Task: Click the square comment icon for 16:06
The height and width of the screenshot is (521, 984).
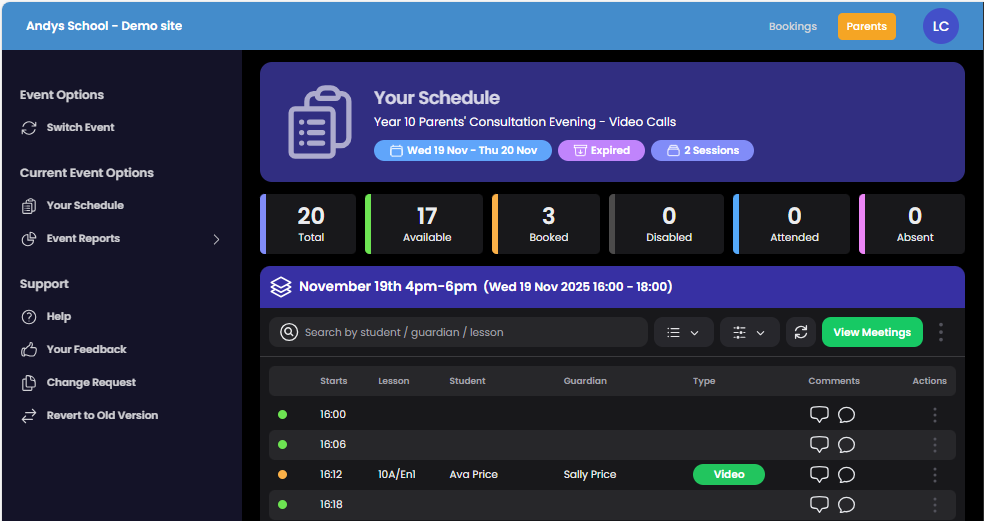Action: click(819, 444)
